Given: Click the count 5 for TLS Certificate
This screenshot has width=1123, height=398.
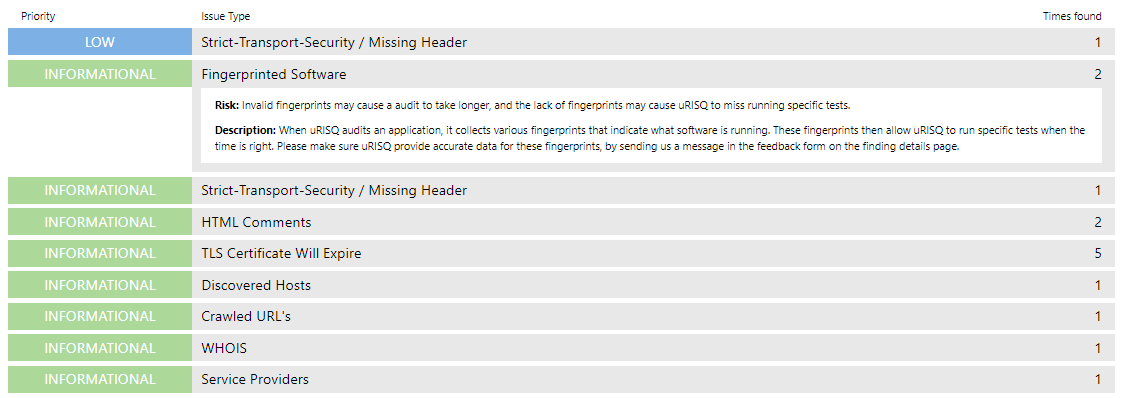Looking at the screenshot, I should click(x=1098, y=253).
